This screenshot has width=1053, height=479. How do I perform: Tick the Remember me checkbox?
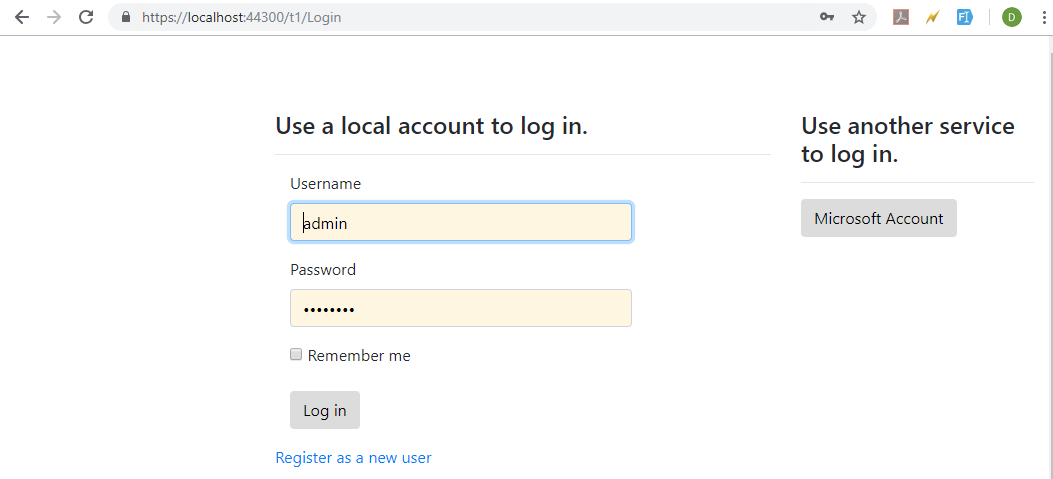click(x=296, y=354)
